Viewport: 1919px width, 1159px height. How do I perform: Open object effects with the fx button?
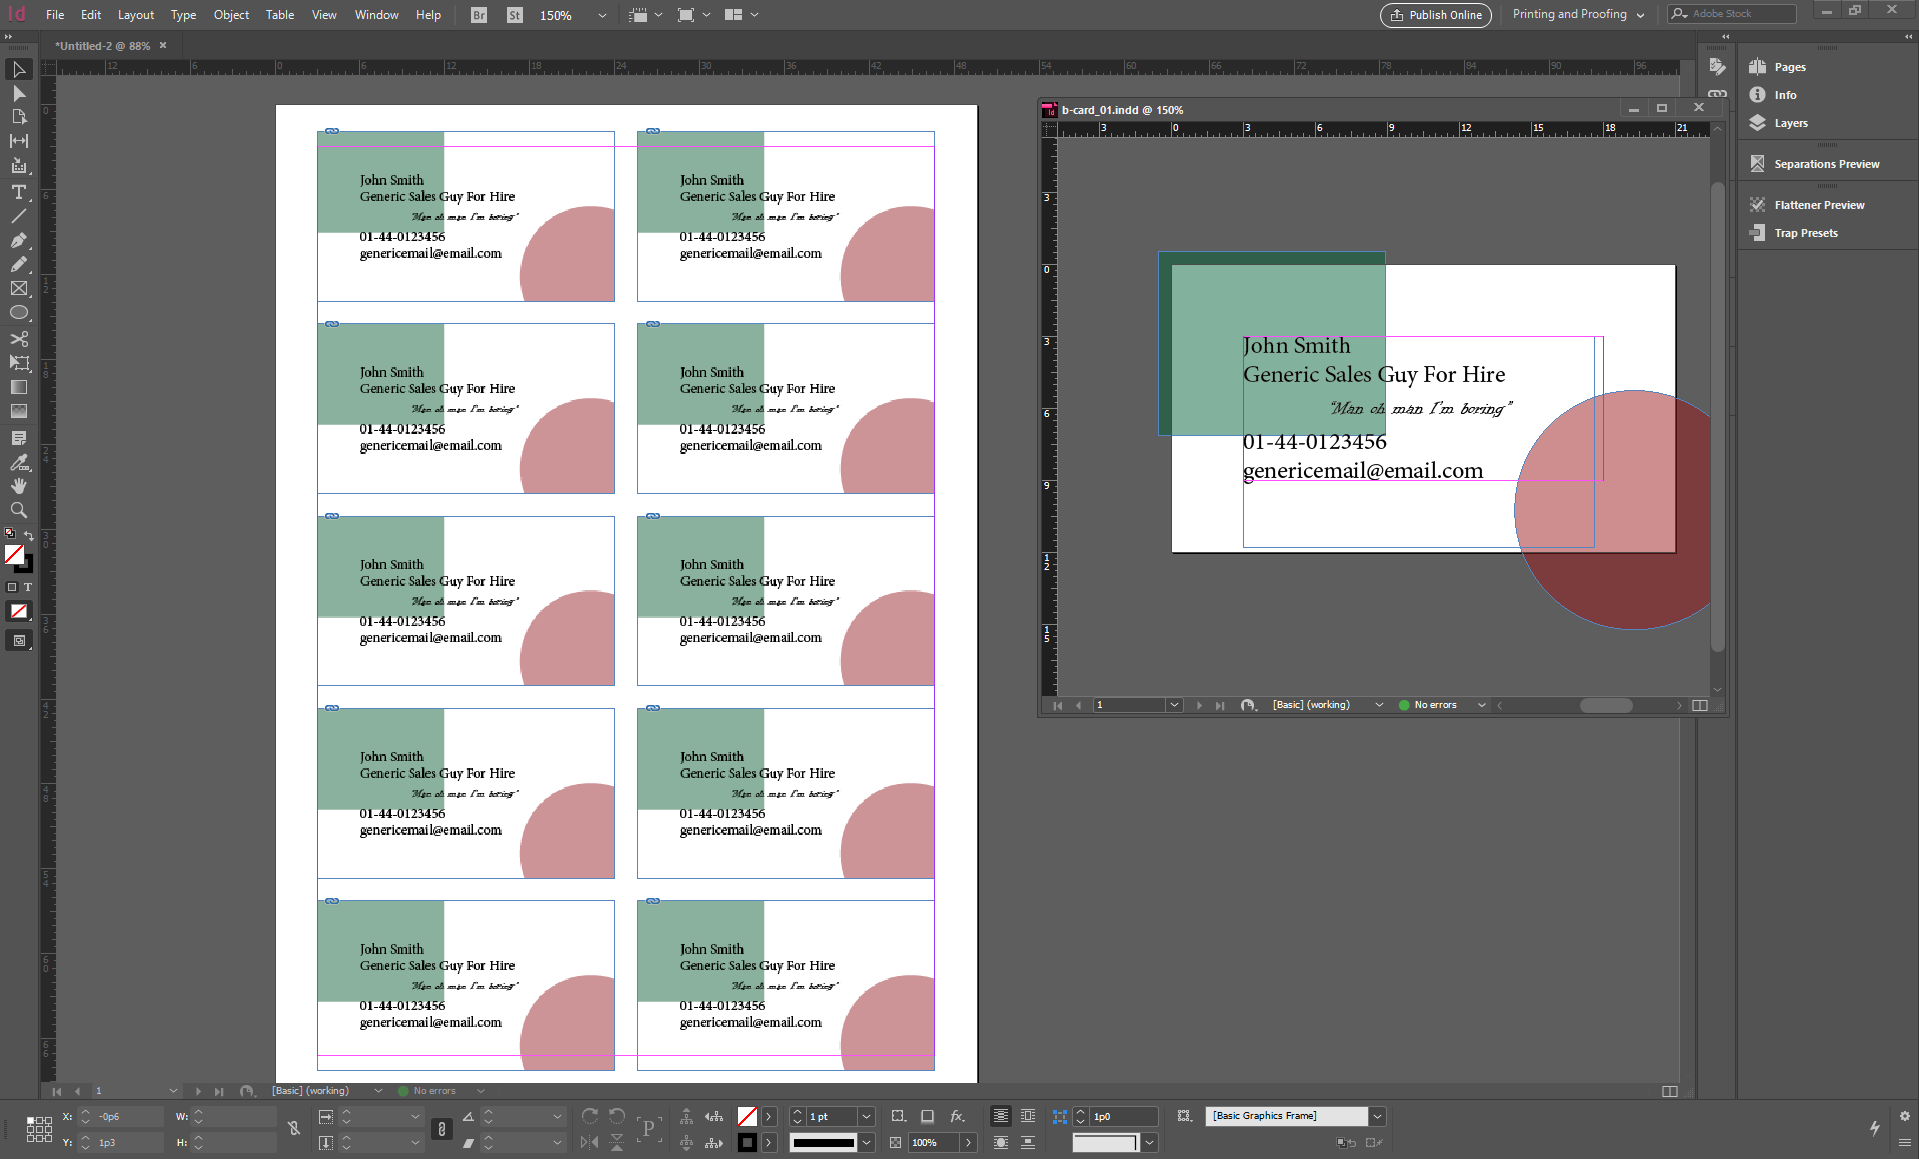tap(958, 1115)
